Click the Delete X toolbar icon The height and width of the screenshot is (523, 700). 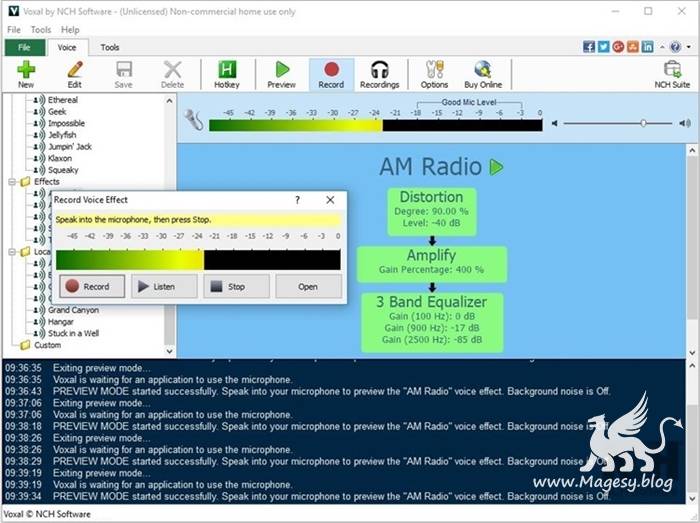[x=172, y=74]
